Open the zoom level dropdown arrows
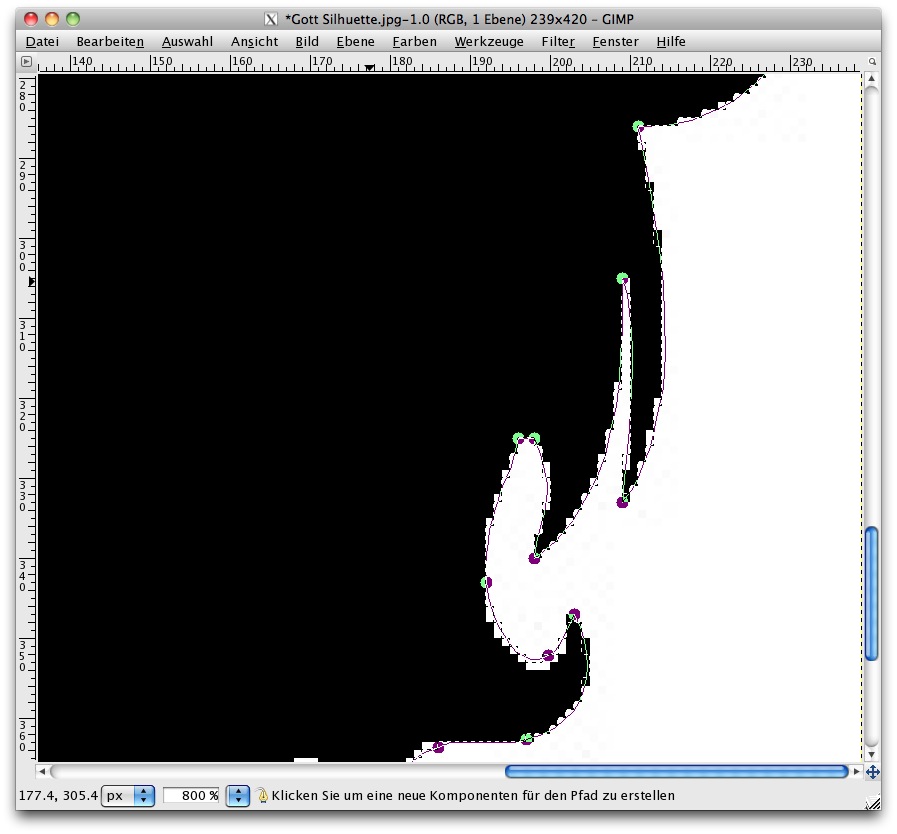 tap(238, 796)
